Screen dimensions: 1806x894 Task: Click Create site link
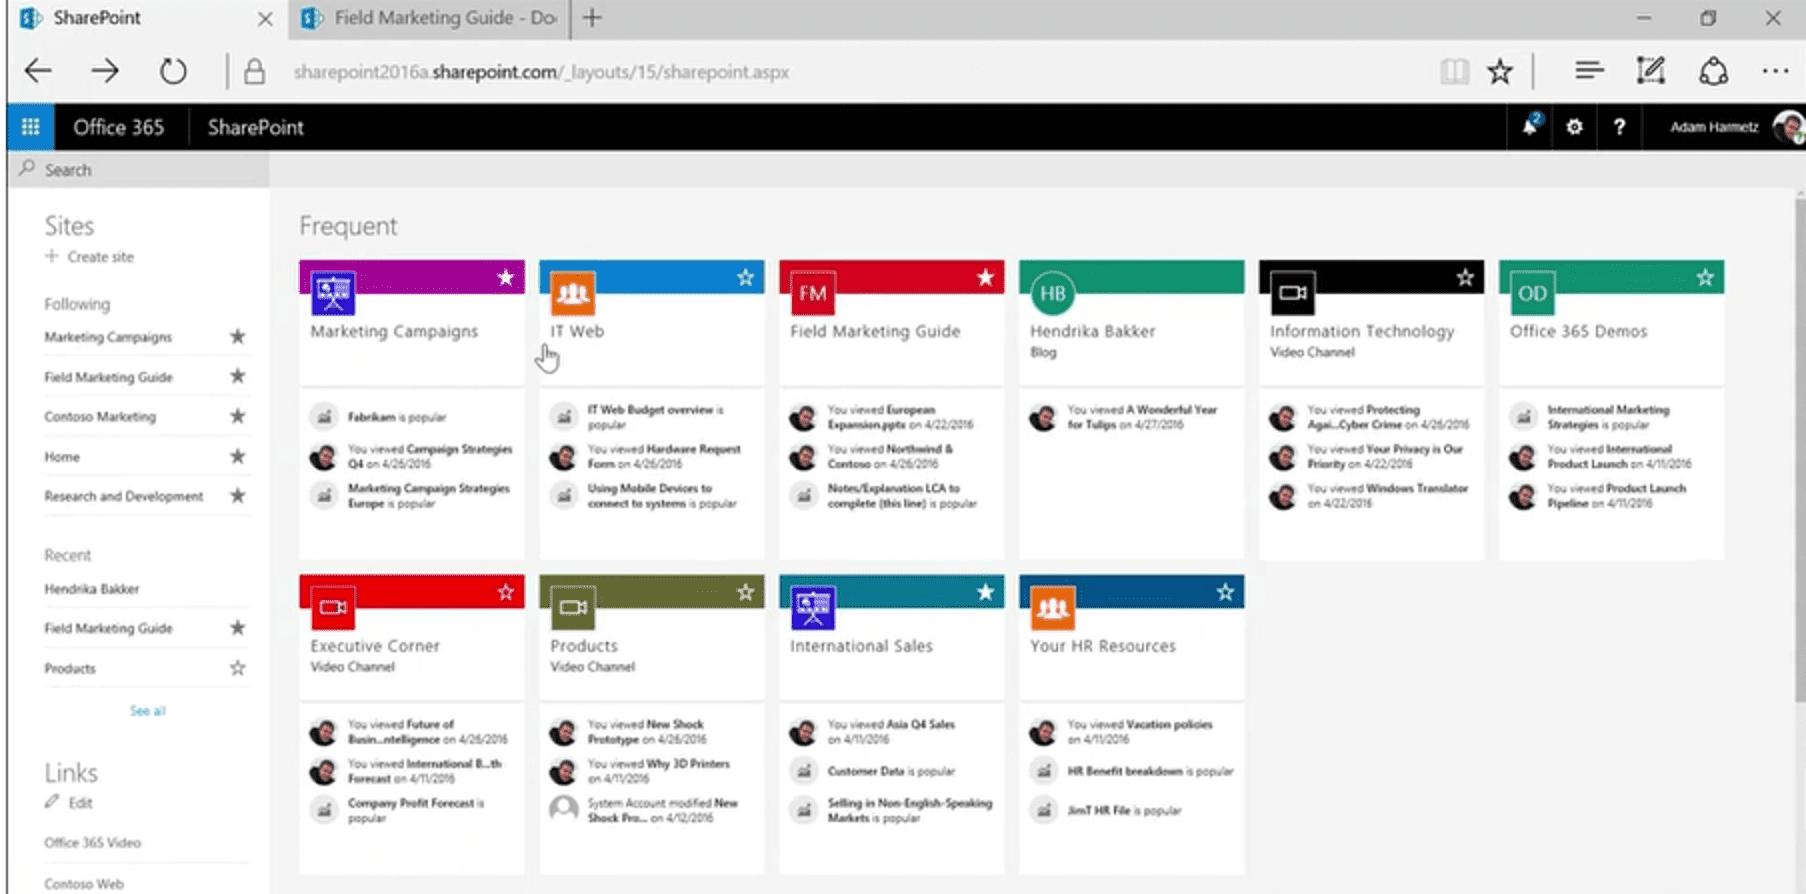coord(90,257)
